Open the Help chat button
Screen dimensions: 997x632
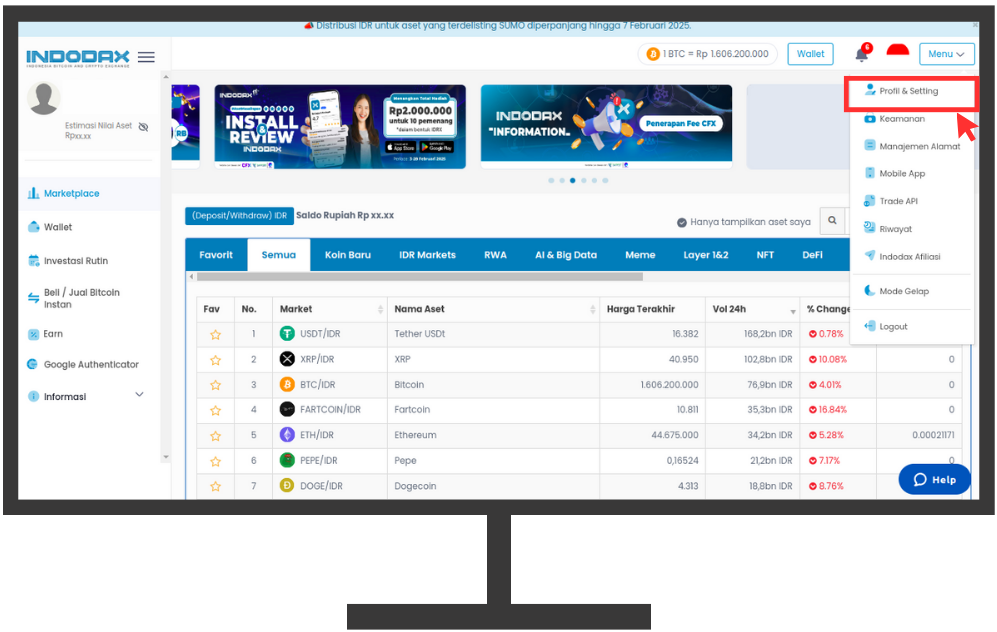point(934,479)
